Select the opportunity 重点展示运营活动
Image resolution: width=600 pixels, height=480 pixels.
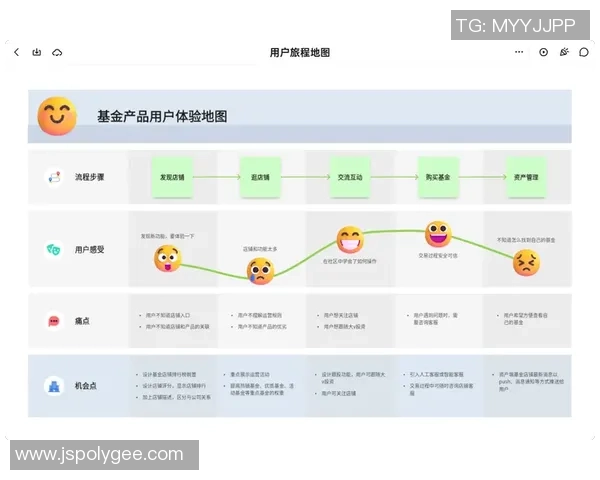250,374
